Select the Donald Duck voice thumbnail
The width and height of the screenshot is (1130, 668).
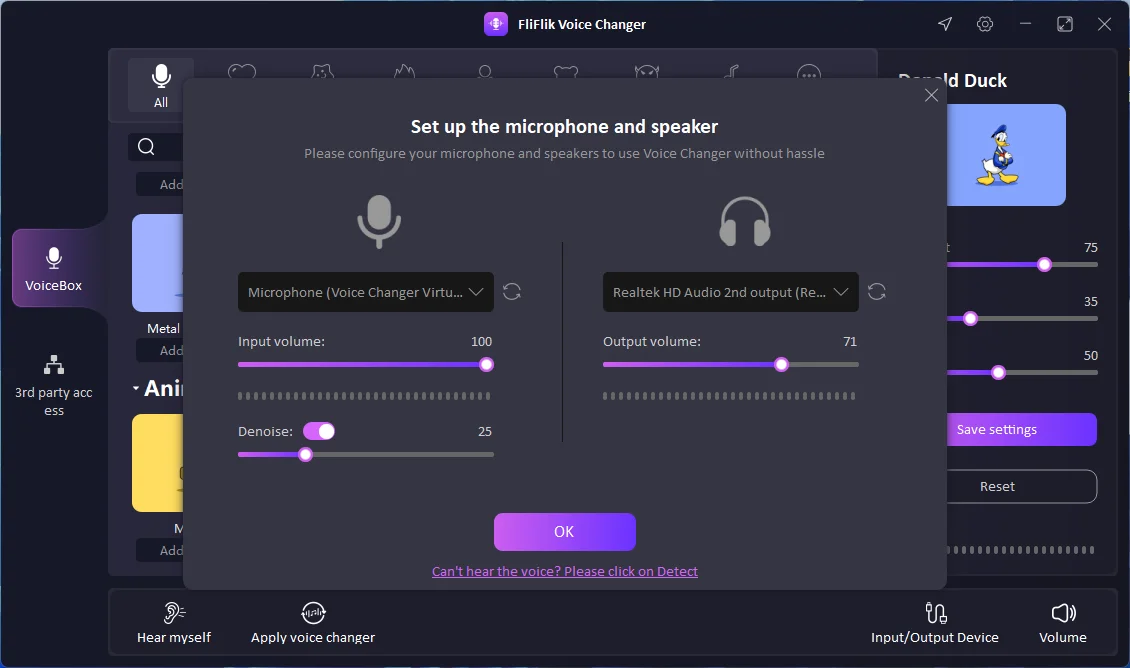[1006, 155]
